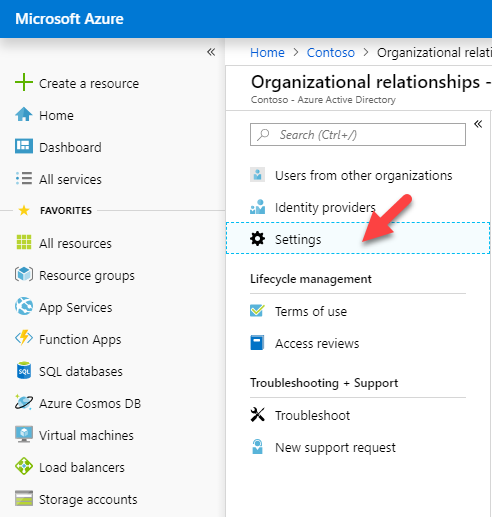Click the Contoso breadcrumb link
The image size is (492, 517).
(x=331, y=52)
